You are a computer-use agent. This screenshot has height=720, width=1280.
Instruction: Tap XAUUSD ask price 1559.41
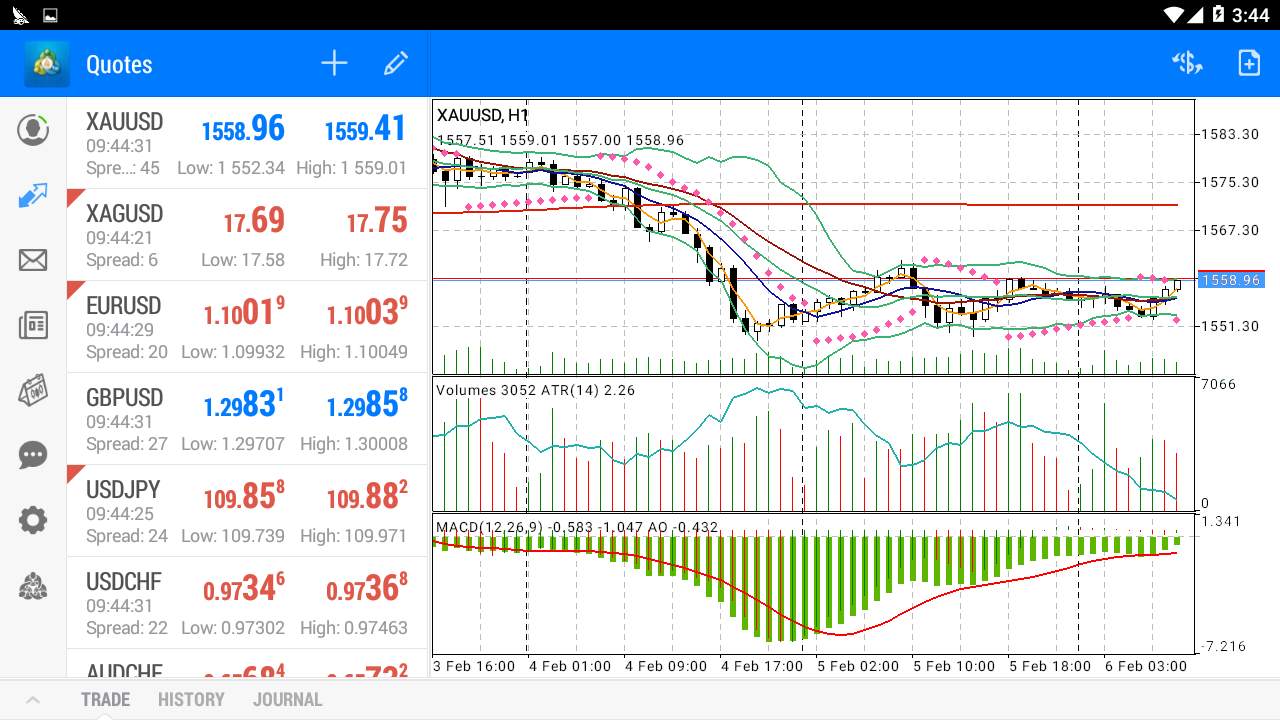365,129
